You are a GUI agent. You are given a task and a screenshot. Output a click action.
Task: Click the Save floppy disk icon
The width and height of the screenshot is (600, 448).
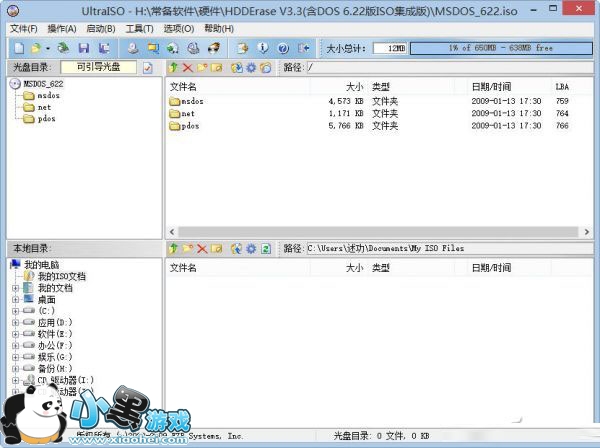pyautogui.click(x=83, y=48)
